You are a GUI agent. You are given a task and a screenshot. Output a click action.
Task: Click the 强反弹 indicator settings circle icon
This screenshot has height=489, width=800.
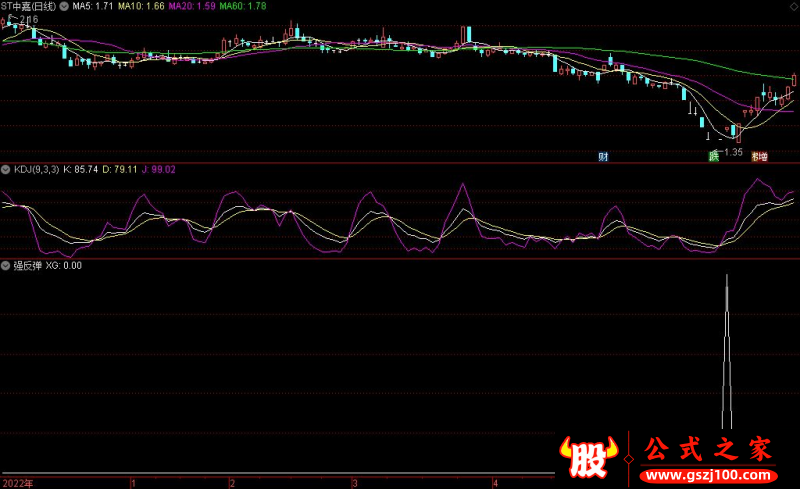(6, 266)
